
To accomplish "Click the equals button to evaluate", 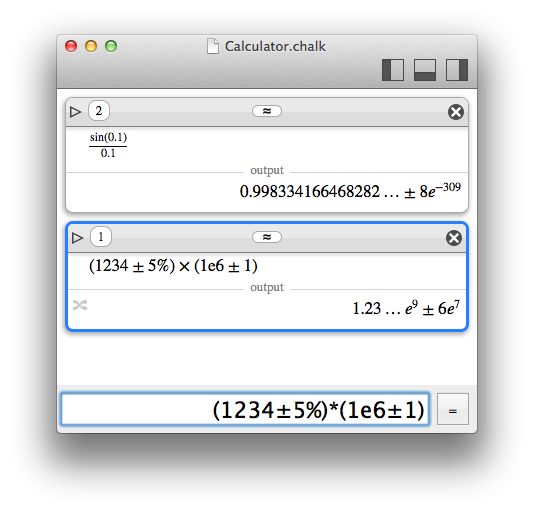I will coord(453,409).
